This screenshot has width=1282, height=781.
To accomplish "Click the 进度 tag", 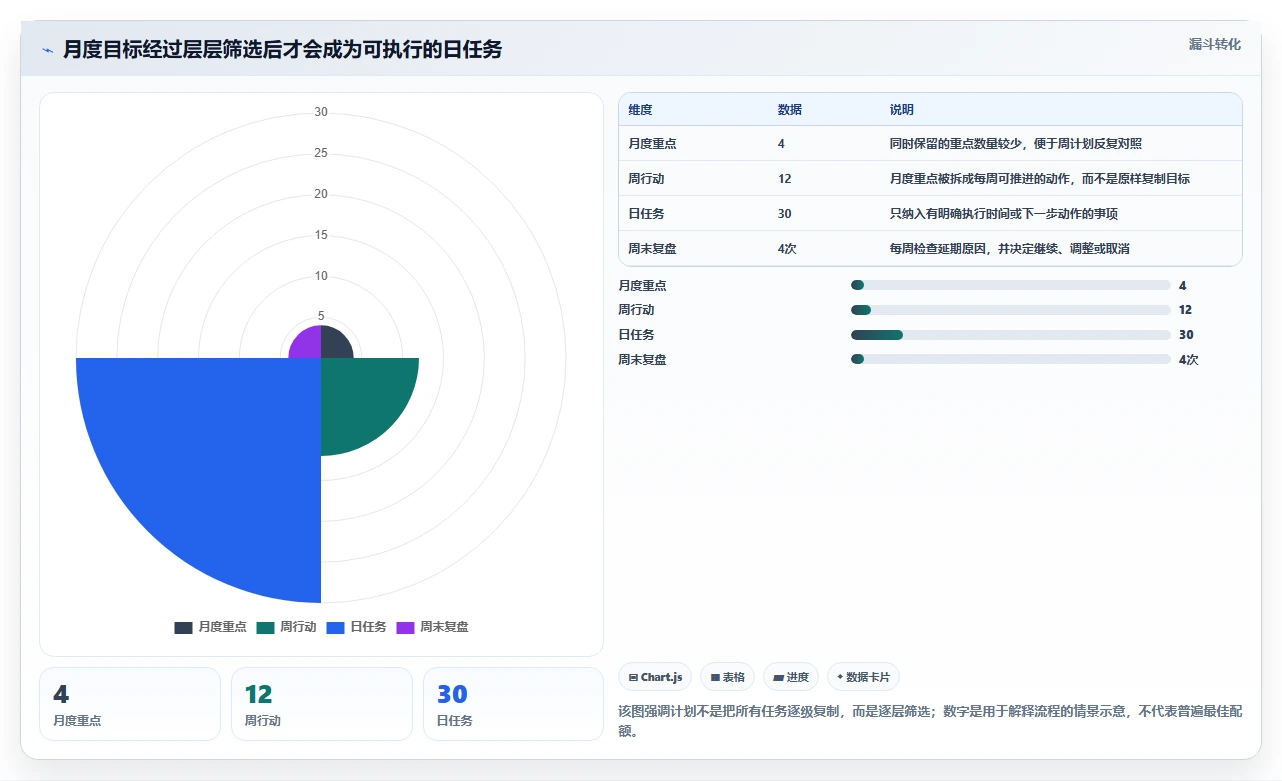I will 791,677.
